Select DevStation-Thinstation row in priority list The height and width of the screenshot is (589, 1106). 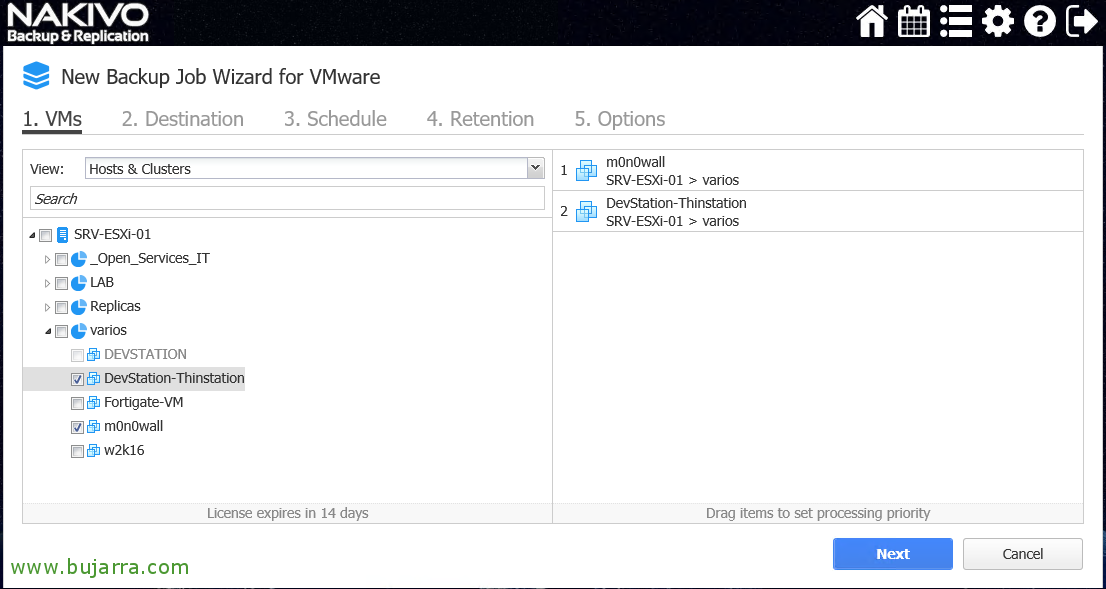(x=818, y=212)
